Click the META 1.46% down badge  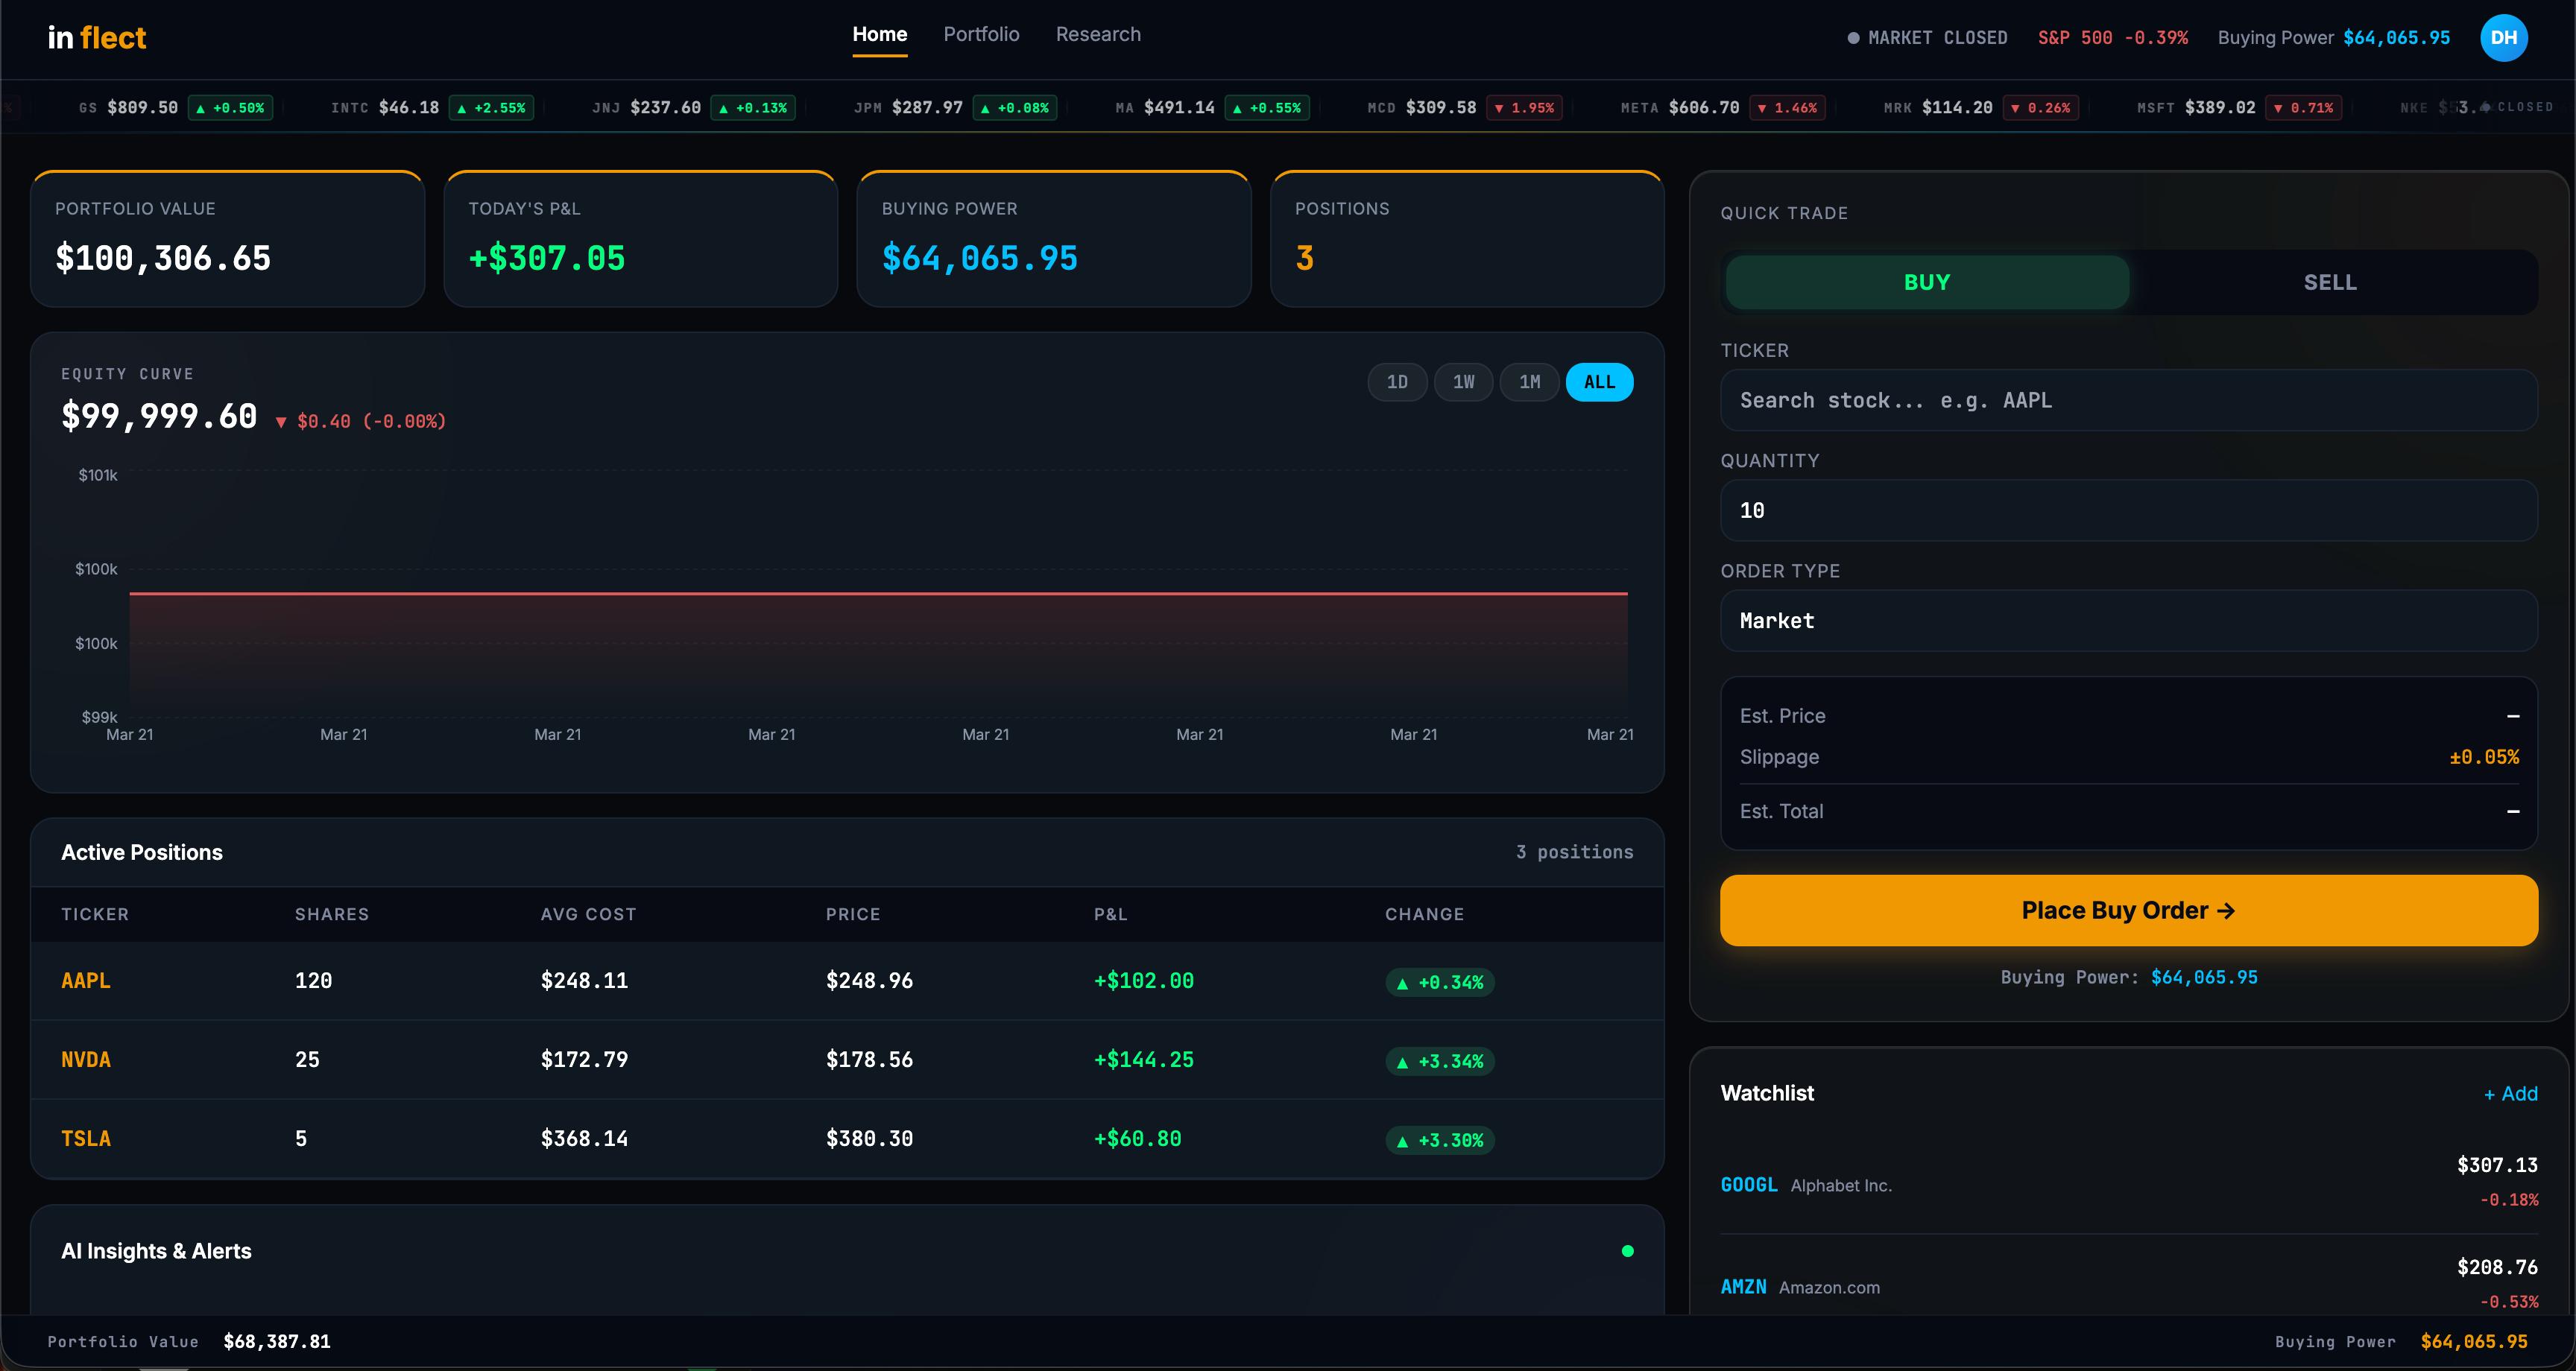[x=1787, y=108]
